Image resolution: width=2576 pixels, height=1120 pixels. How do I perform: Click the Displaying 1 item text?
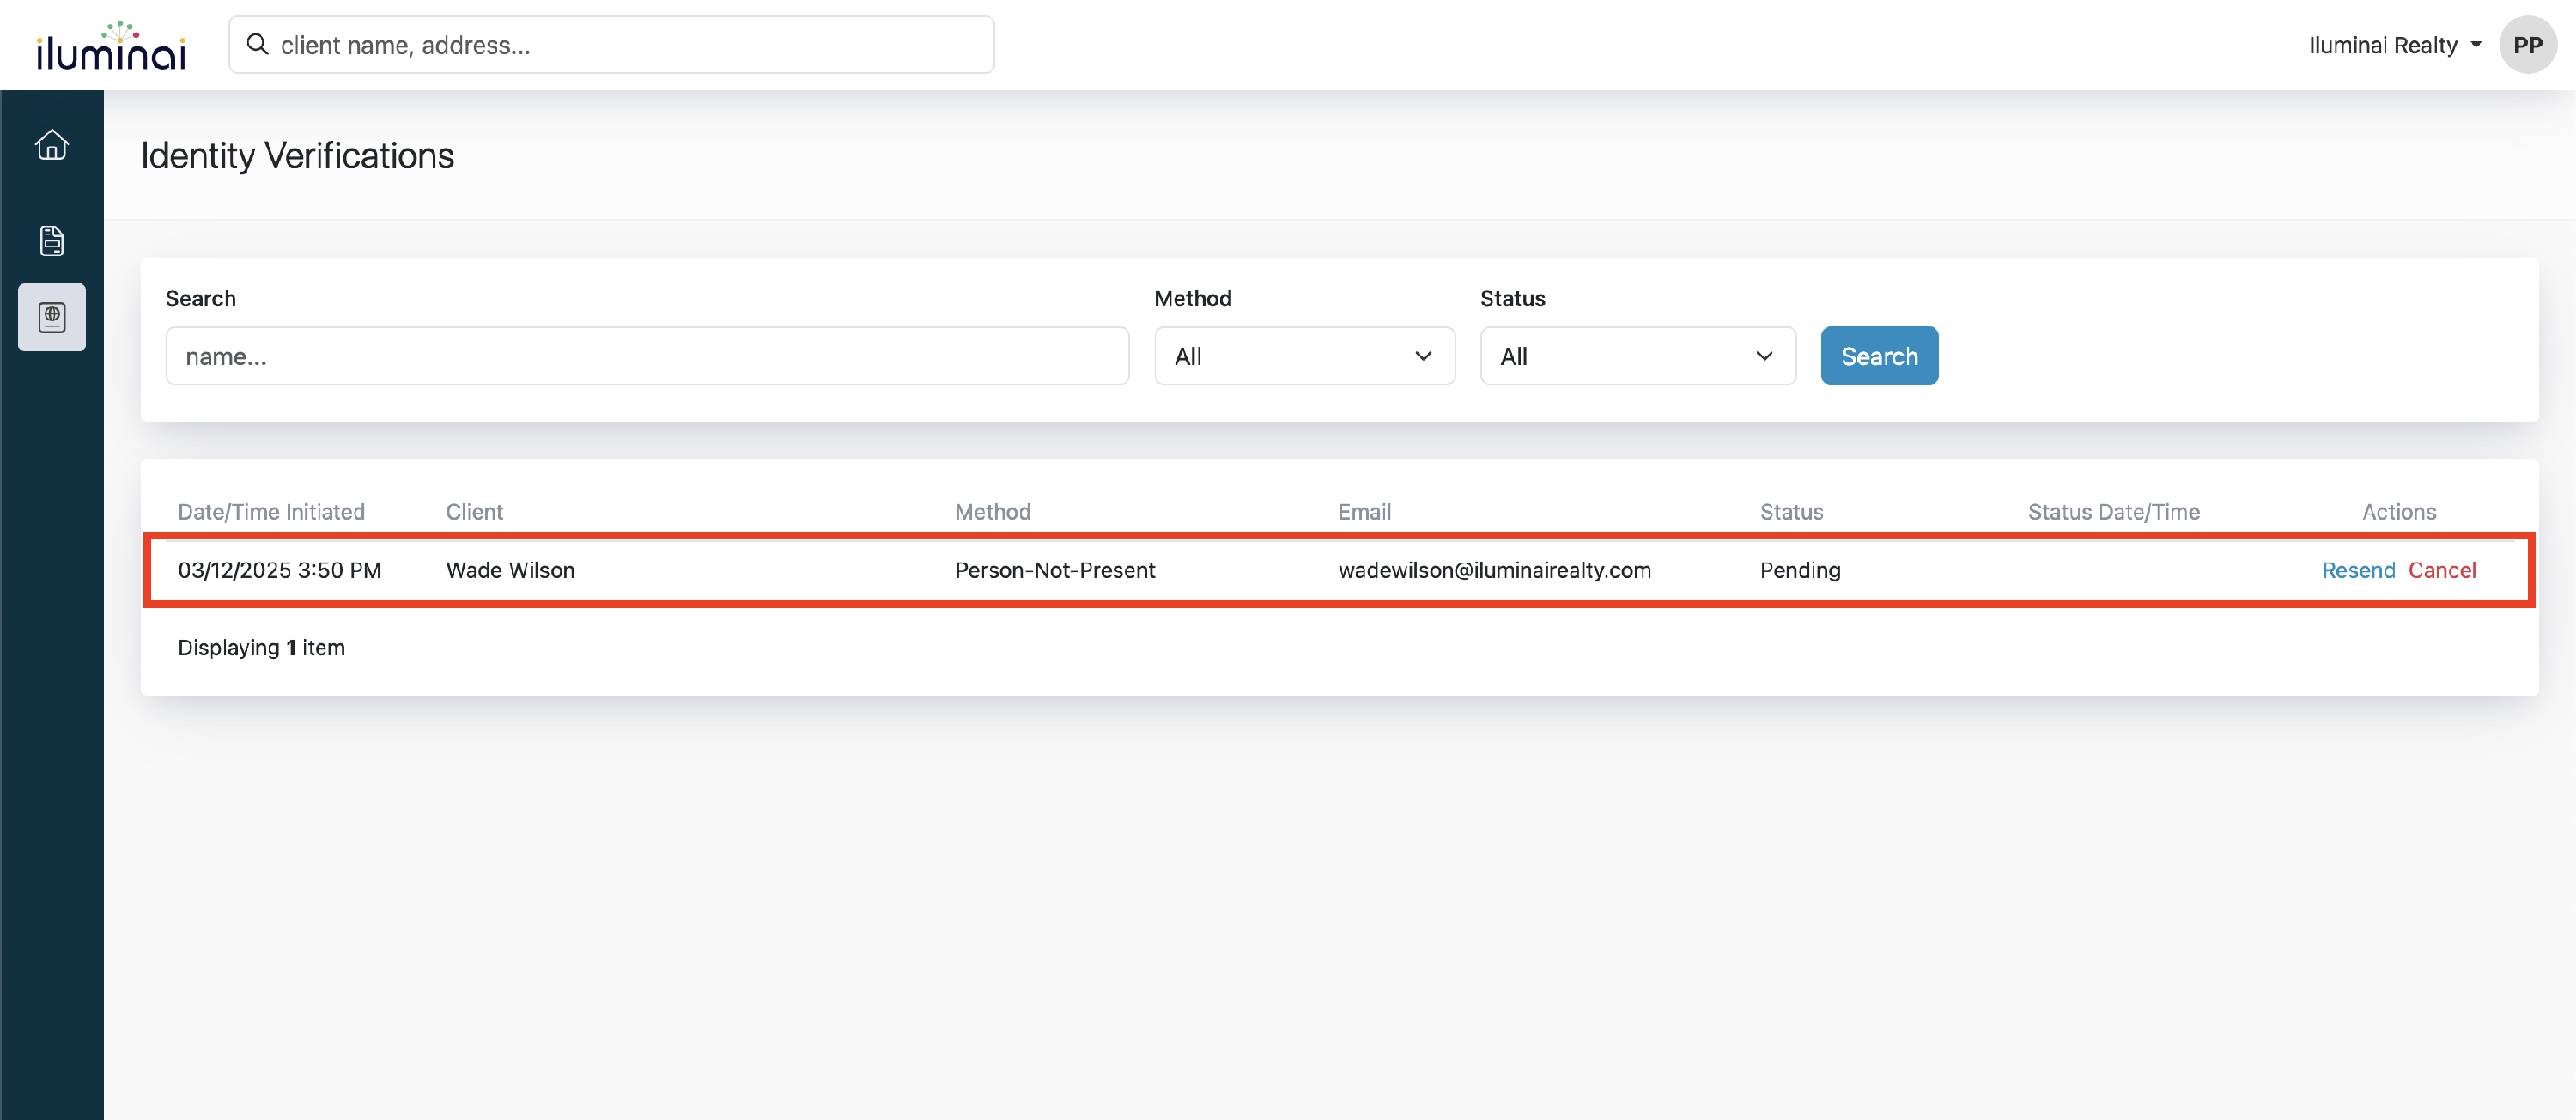click(x=261, y=648)
